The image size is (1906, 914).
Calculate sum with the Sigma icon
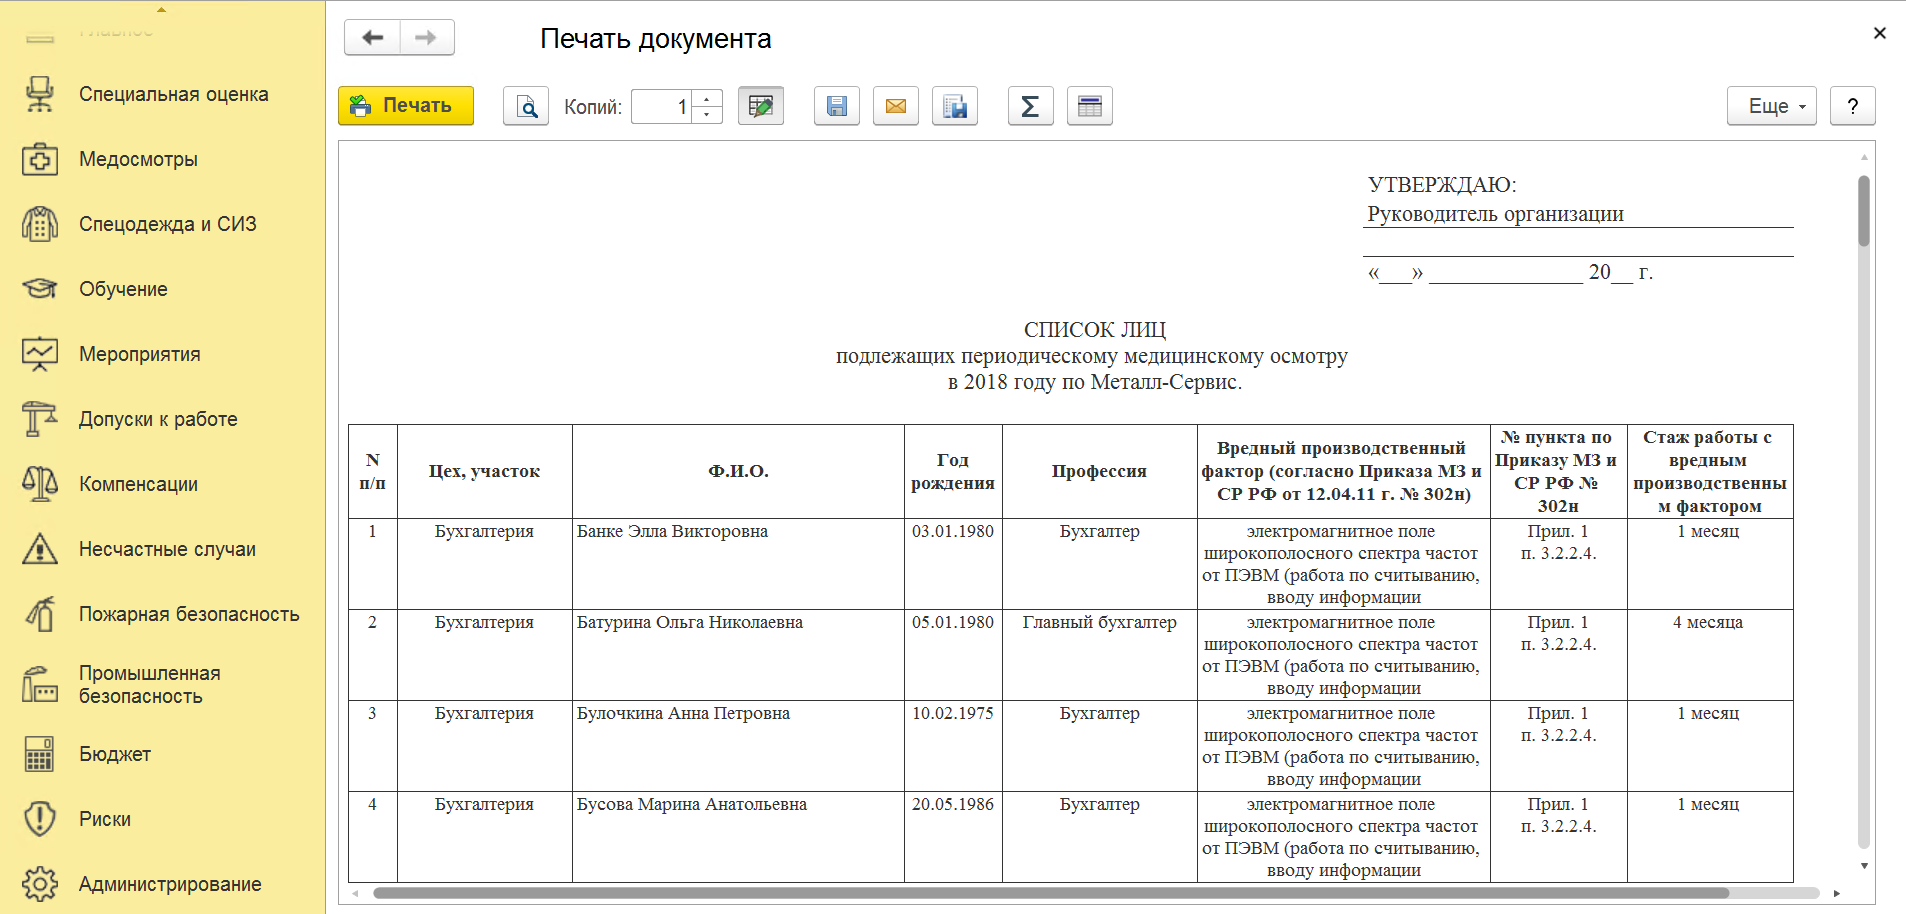(1031, 106)
